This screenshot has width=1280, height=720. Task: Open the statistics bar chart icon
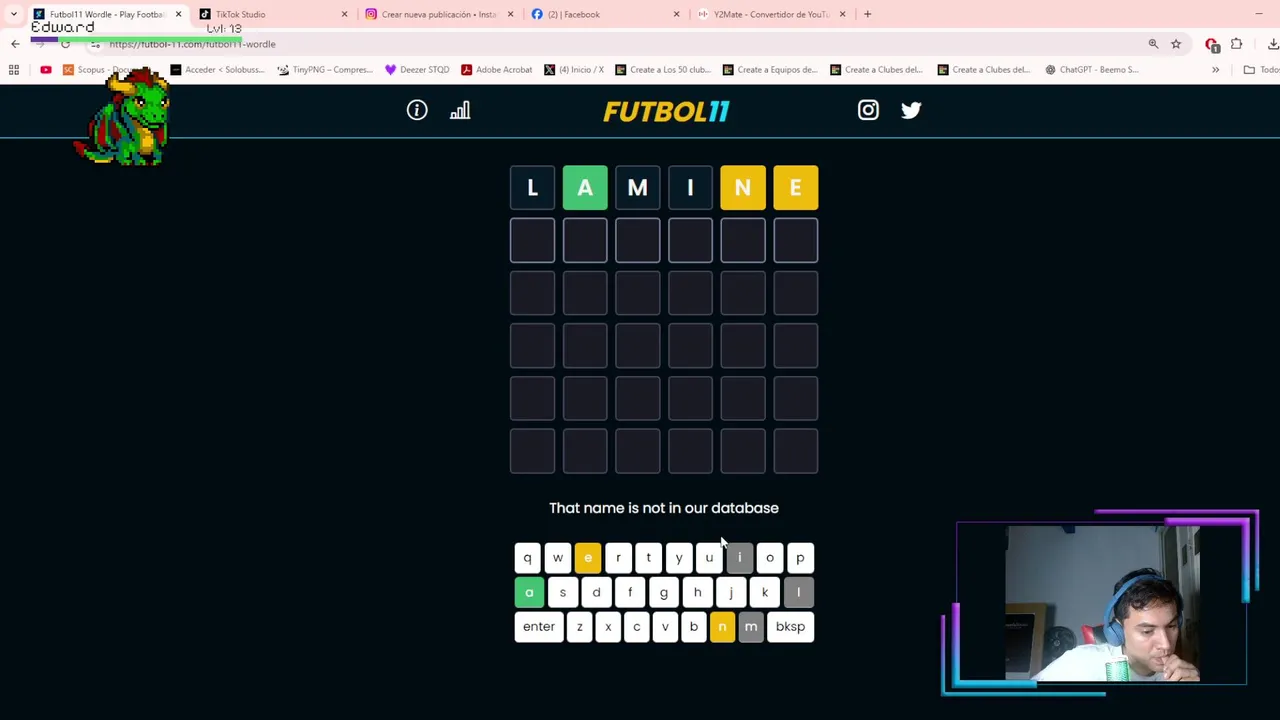coord(460,110)
